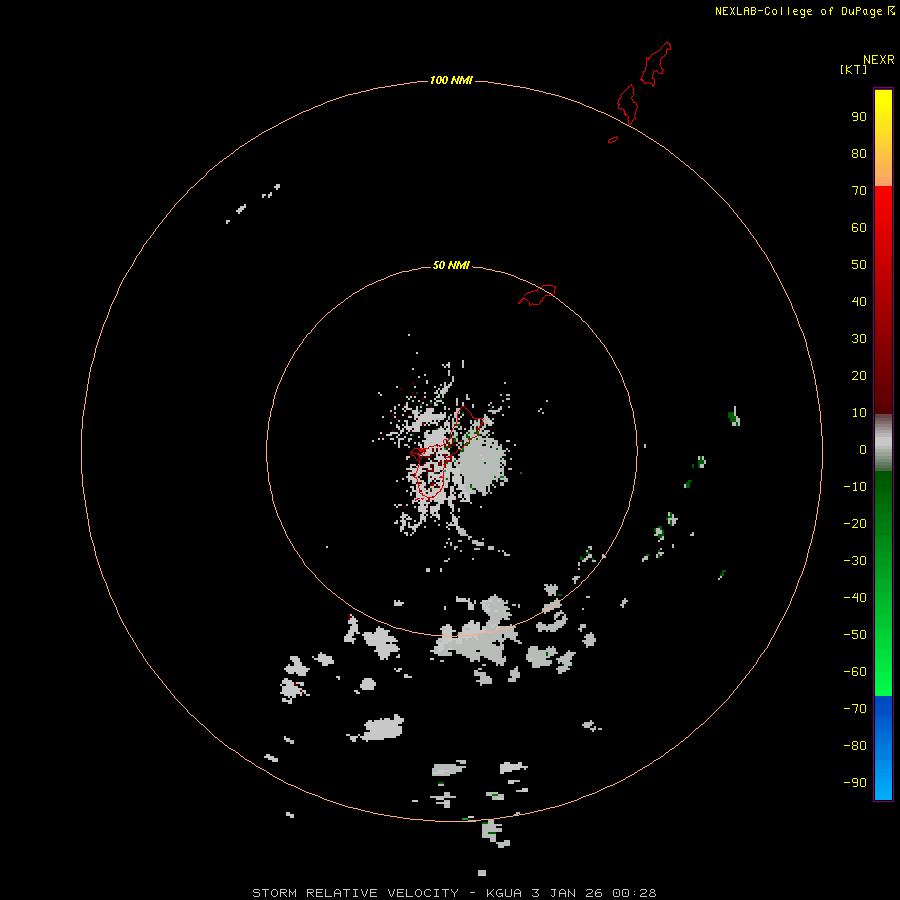Screen dimensions: 900x900
Task: Click the -50 value on velocity scale
Action: click(x=855, y=635)
